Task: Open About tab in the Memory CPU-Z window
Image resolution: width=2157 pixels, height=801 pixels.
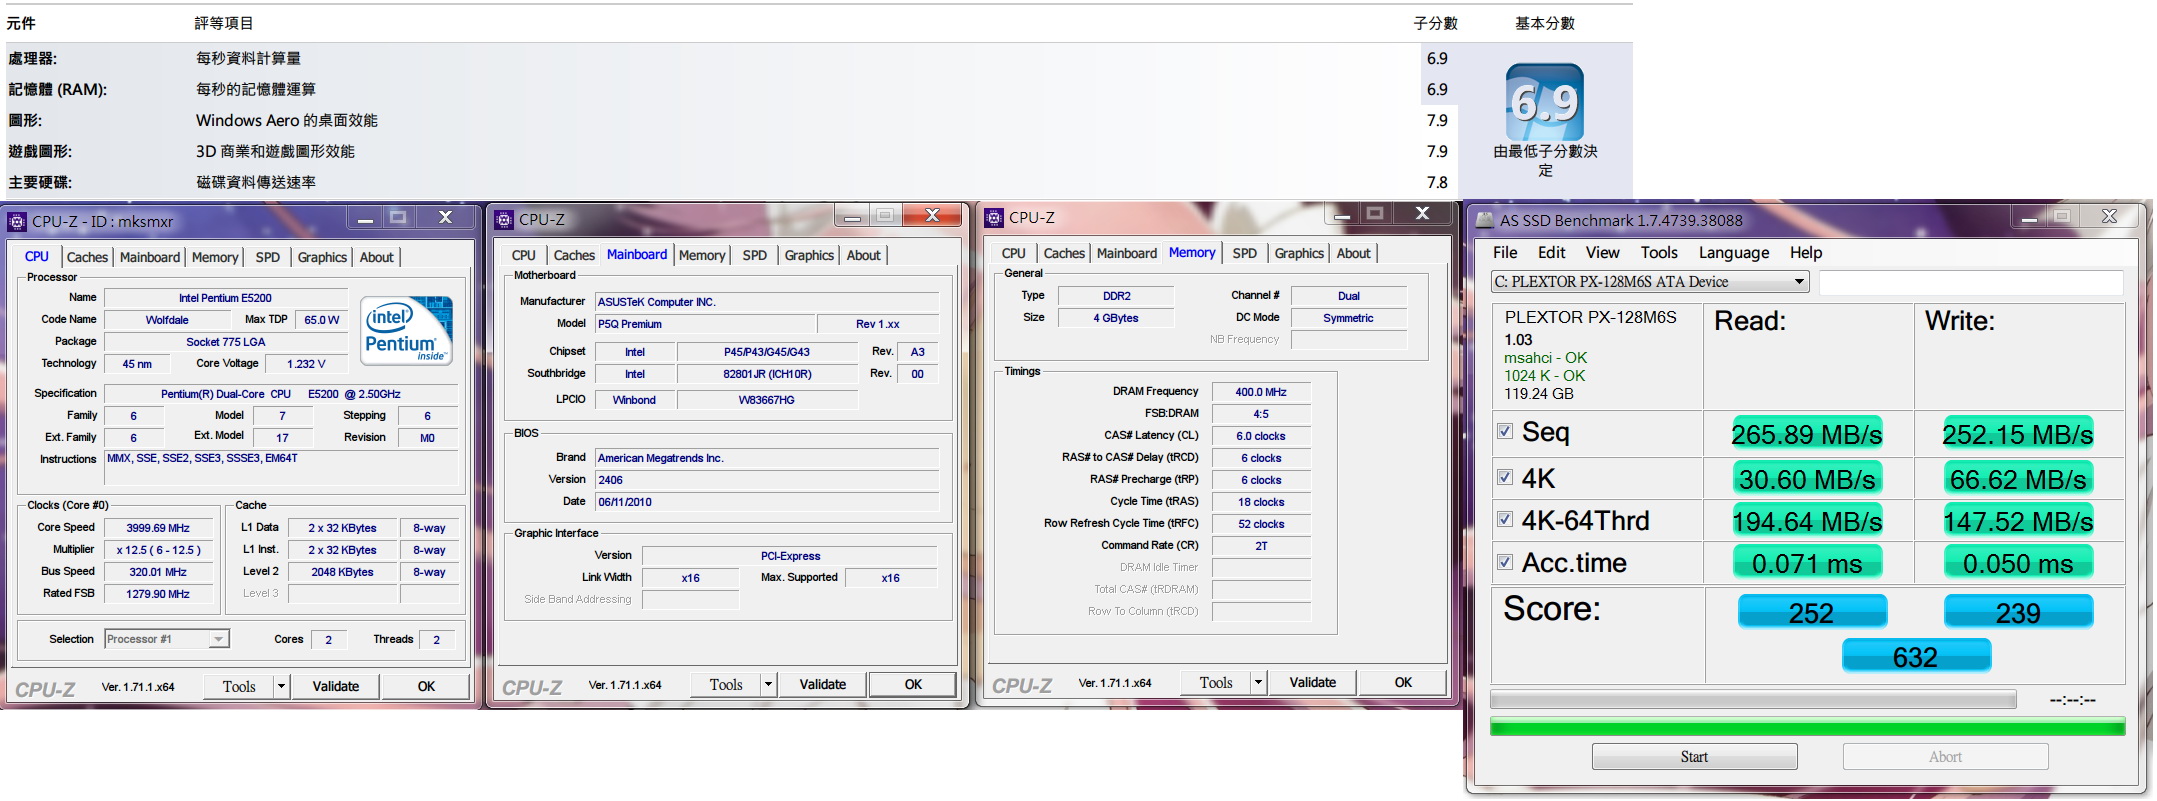Action: tap(1353, 253)
